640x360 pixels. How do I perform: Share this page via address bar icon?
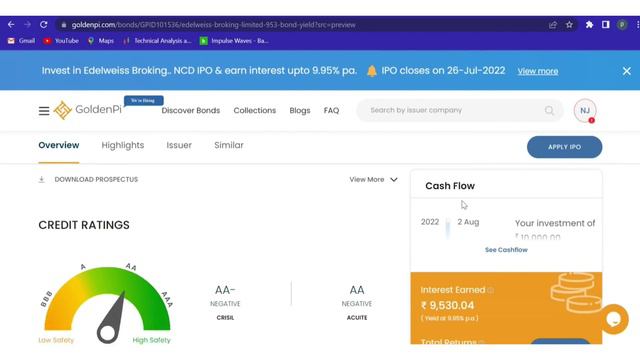click(x=553, y=25)
